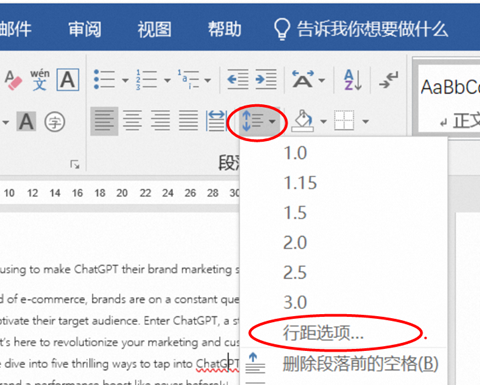Expand the numbering style dropdown
Viewport: 480px width, 385px height.
point(167,80)
